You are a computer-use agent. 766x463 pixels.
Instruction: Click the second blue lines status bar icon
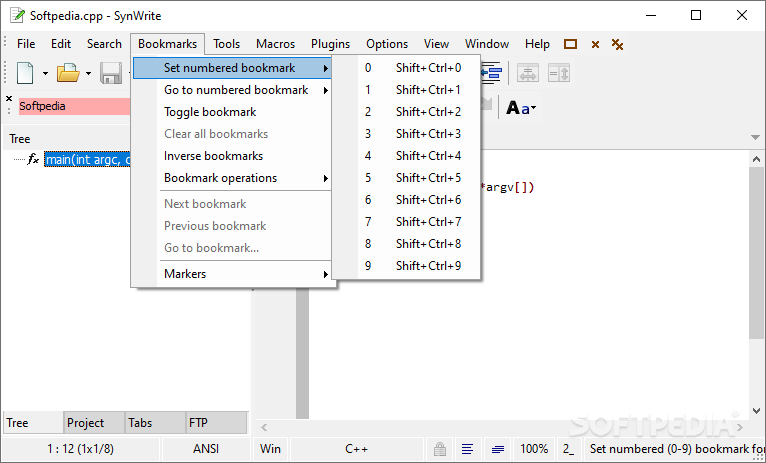(x=498, y=448)
